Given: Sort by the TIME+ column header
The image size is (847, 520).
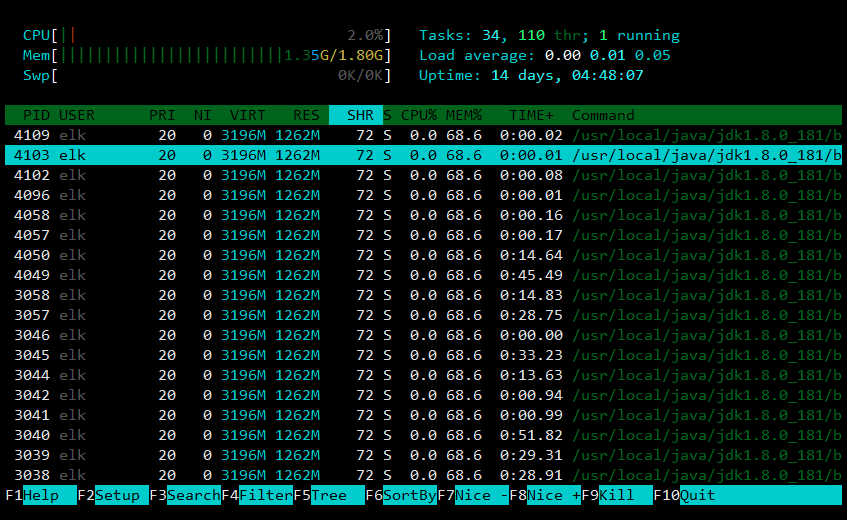Looking at the screenshot, I should [532, 115].
